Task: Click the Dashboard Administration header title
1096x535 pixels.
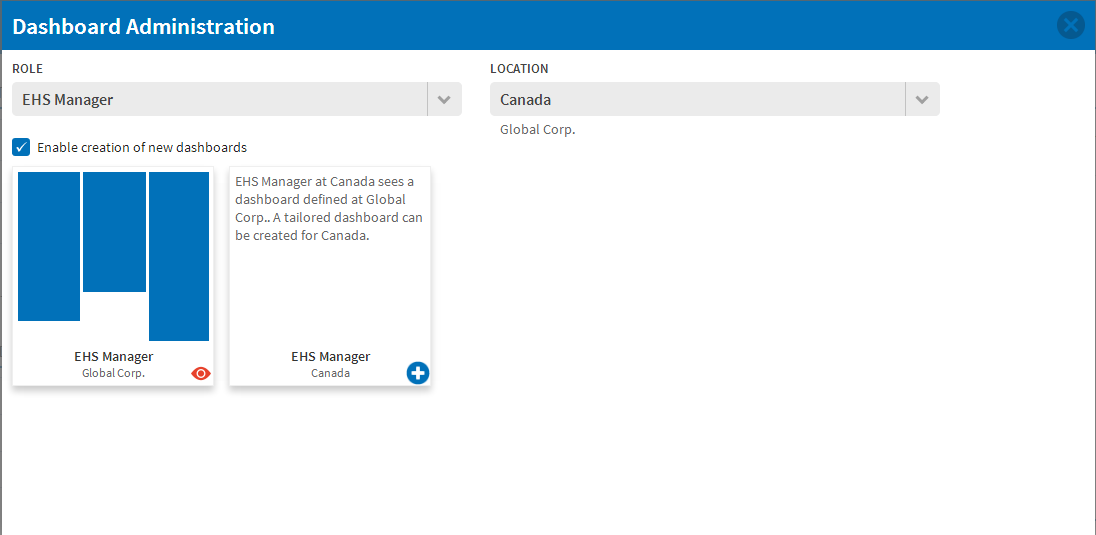Action: [143, 27]
